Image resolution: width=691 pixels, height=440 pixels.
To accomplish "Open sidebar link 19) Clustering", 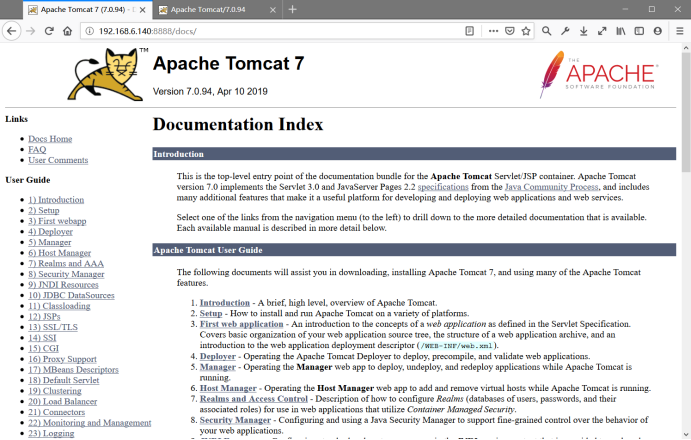I will 55,391.
